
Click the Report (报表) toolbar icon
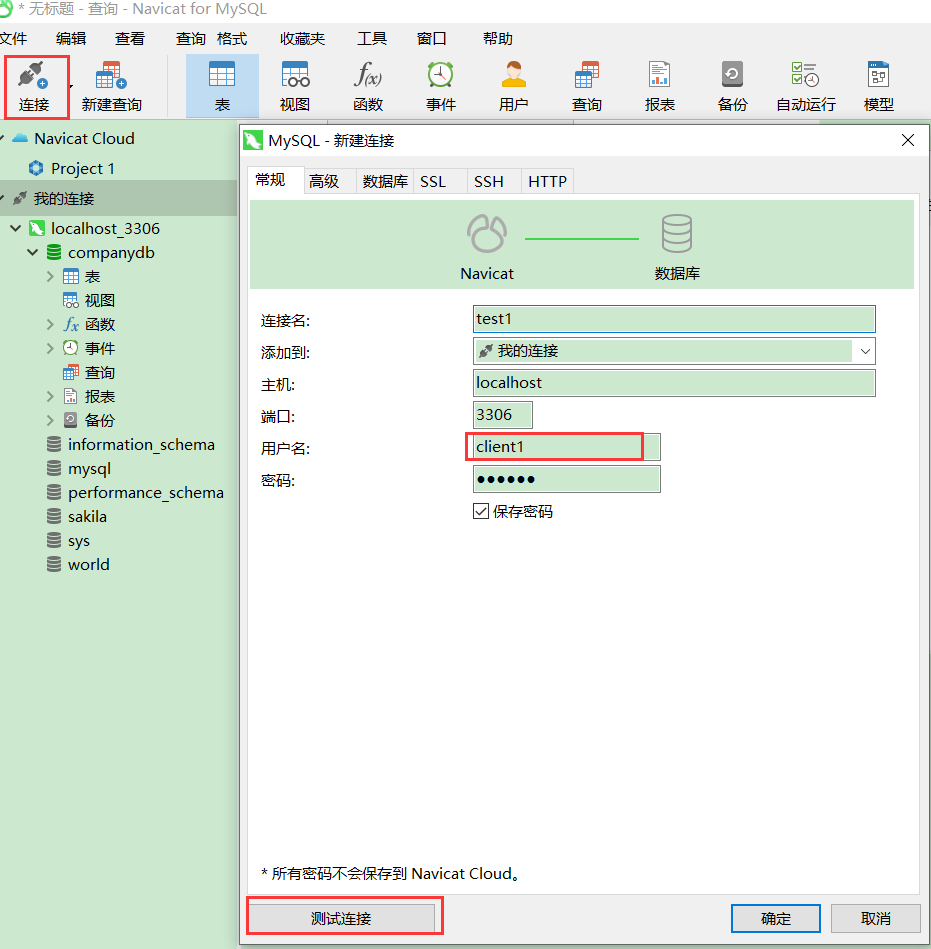pyautogui.click(x=660, y=87)
